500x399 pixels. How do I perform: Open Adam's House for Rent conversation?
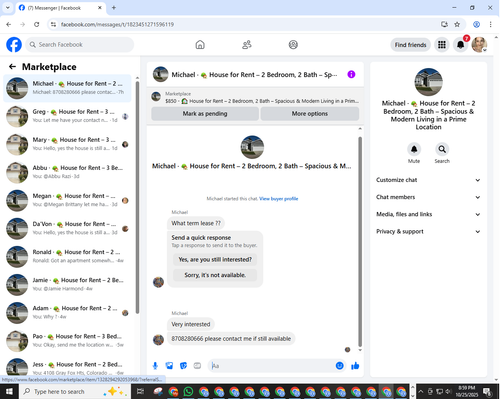click(67, 313)
